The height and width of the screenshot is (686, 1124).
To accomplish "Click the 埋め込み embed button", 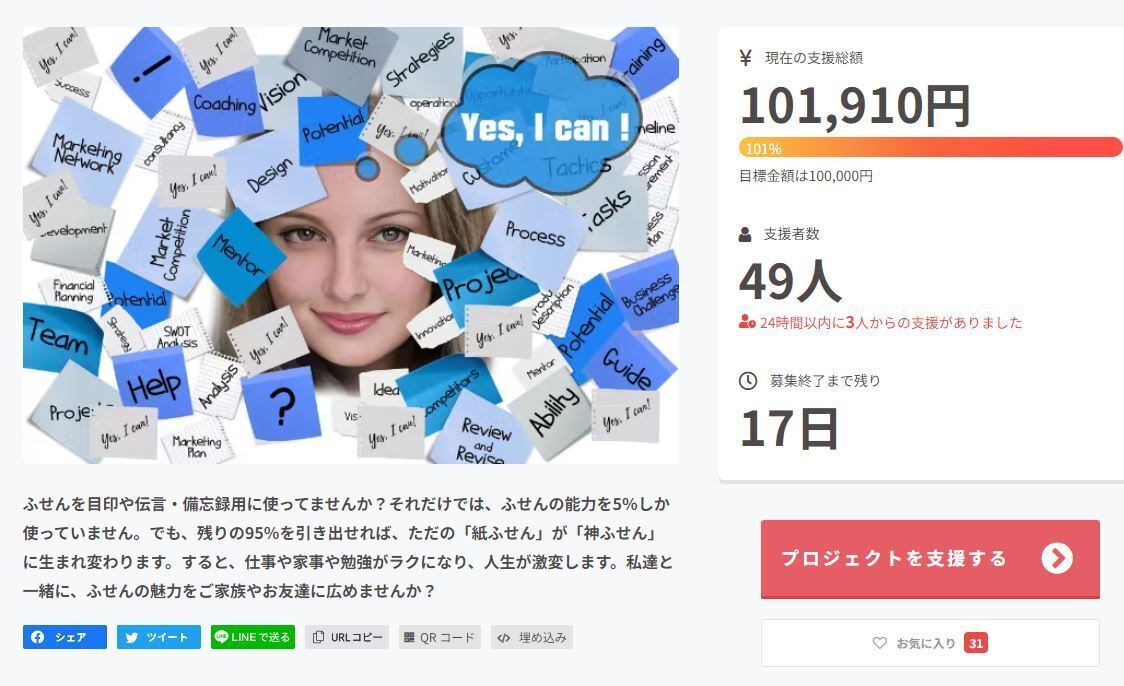I will pos(532,637).
